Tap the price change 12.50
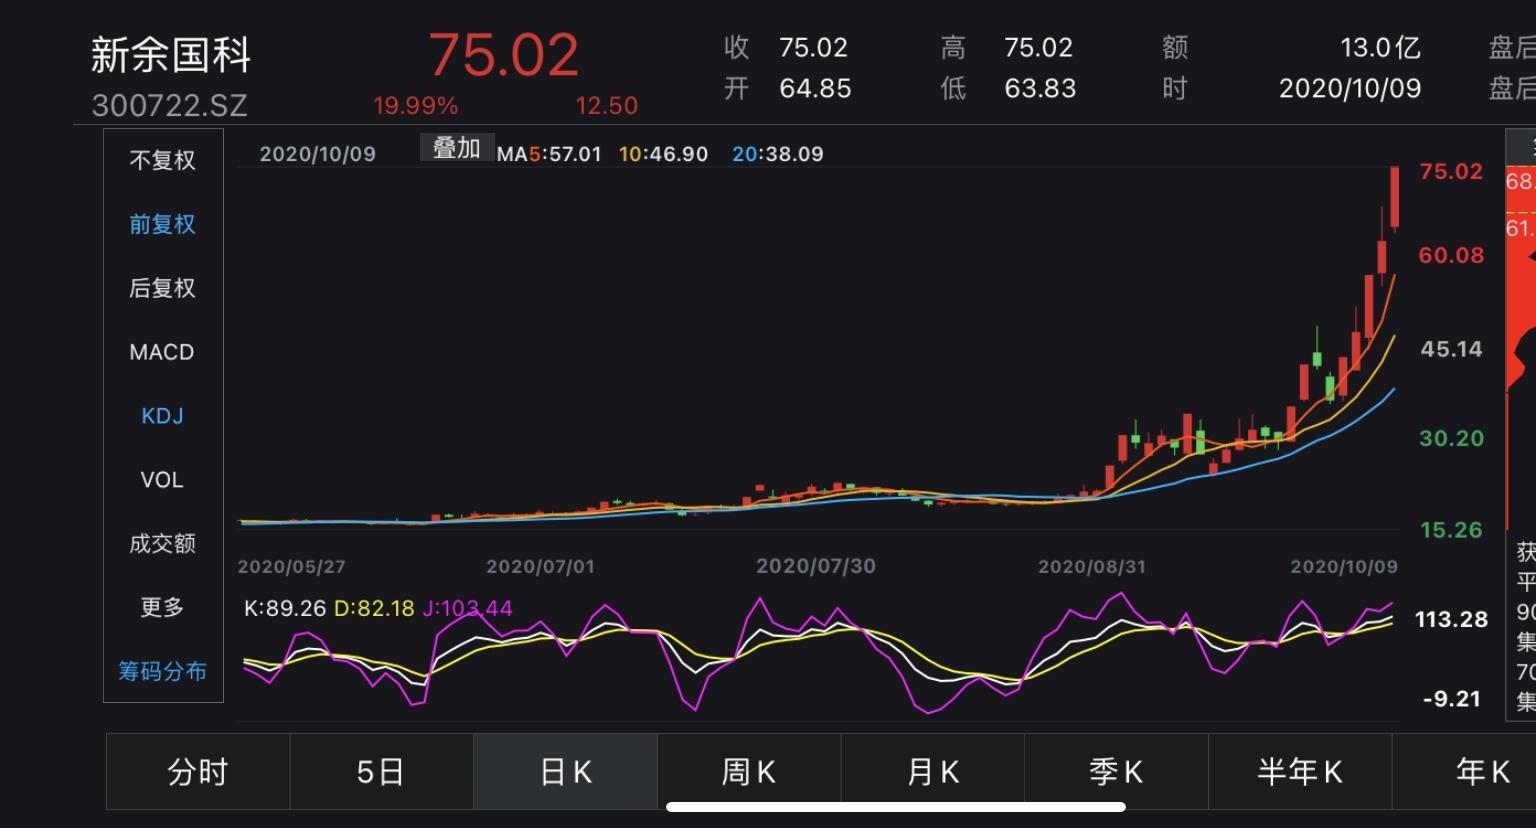Screen dimensions: 1536x828 click(x=606, y=106)
